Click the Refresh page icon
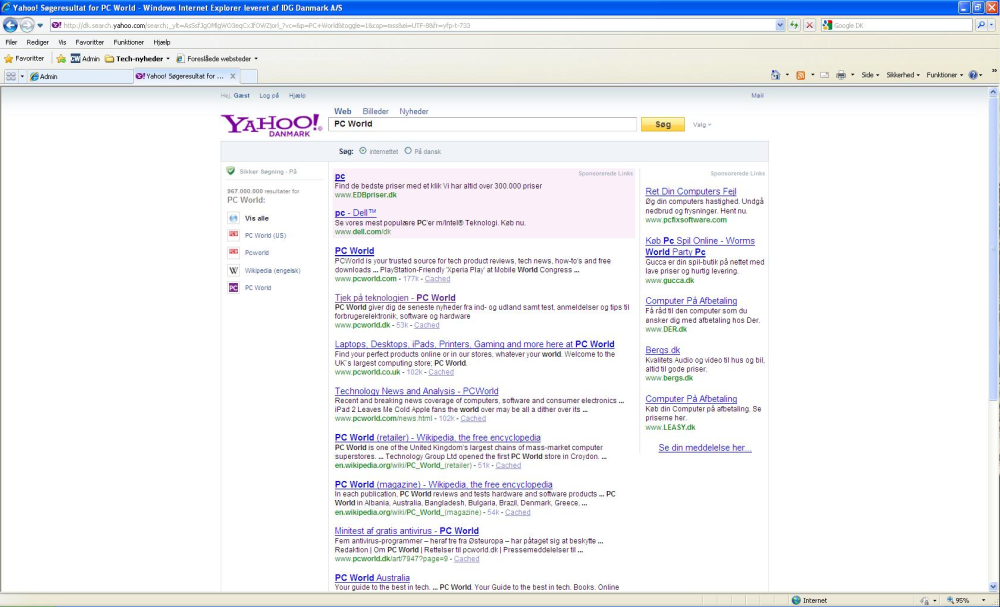Screen dimensions: 1000x607 coord(795,25)
